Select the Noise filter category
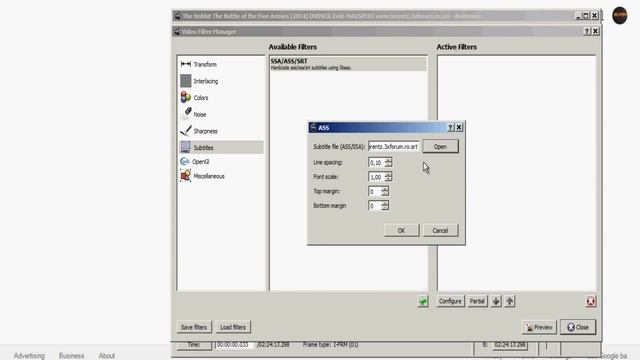This screenshot has width=640, height=360. click(x=221, y=114)
